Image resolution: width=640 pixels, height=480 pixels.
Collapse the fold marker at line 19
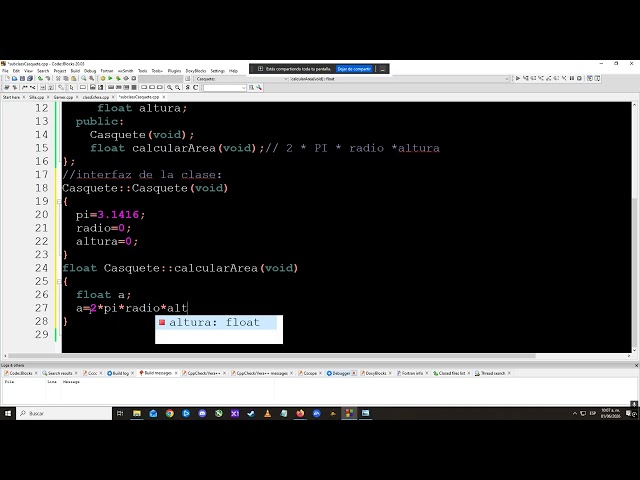[x=59, y=201]
